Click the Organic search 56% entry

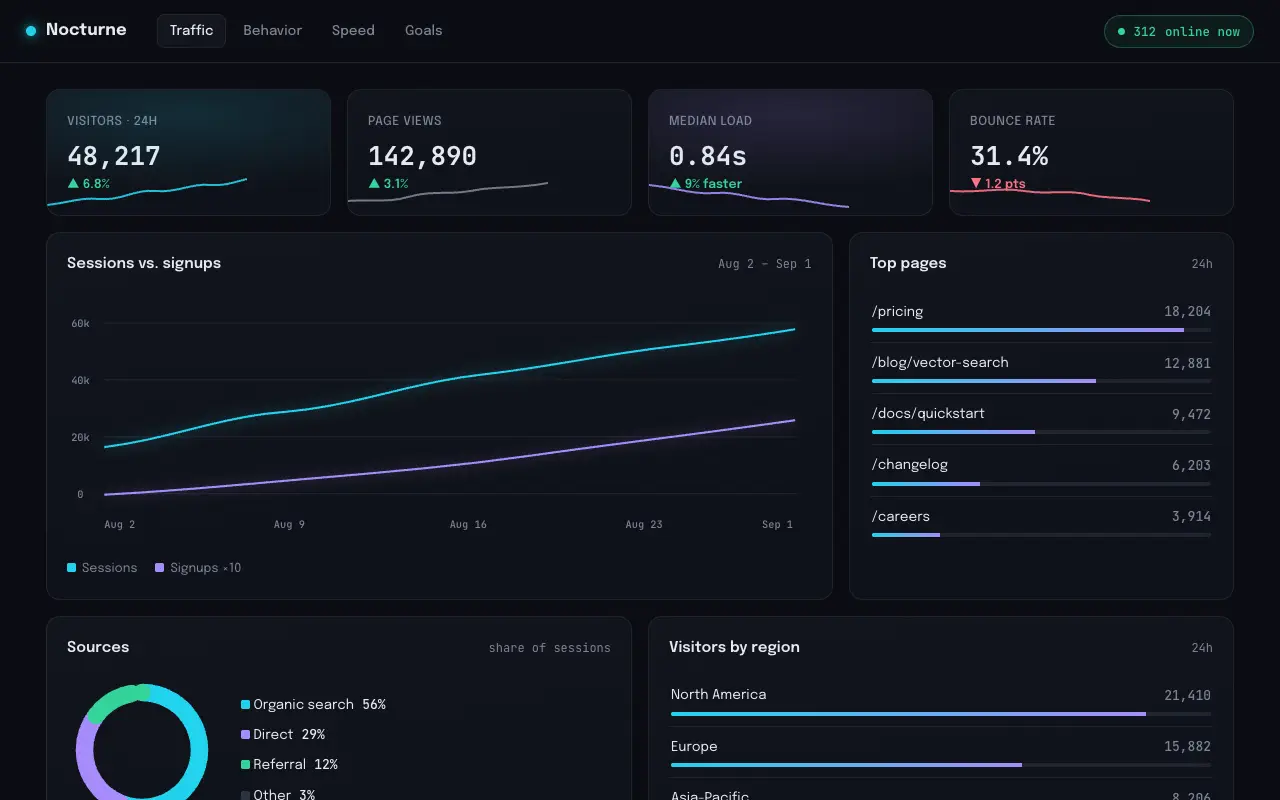314,705
